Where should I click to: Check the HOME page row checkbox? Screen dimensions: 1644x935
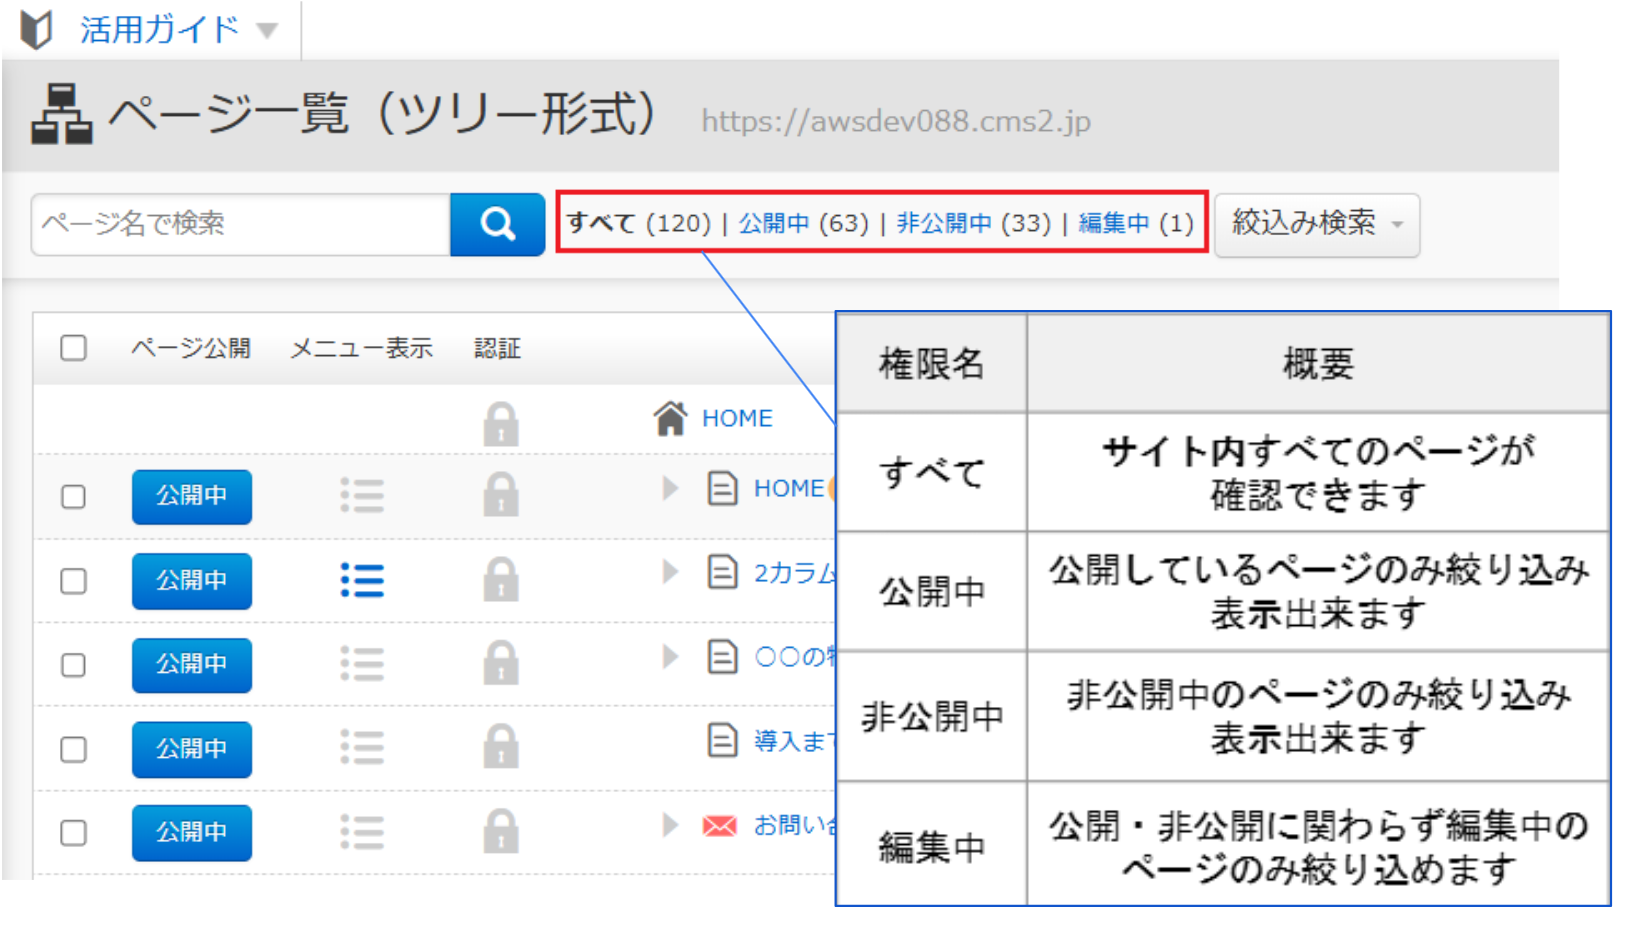pyautogui.click(x=73, y=497)
